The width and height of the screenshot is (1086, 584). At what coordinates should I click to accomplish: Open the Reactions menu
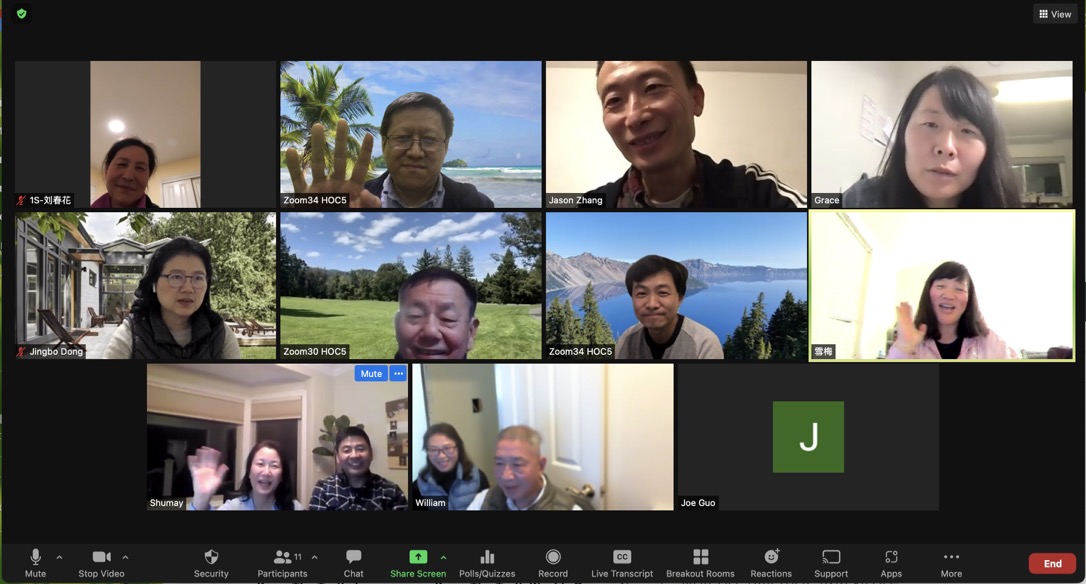(x=771, y=558)
